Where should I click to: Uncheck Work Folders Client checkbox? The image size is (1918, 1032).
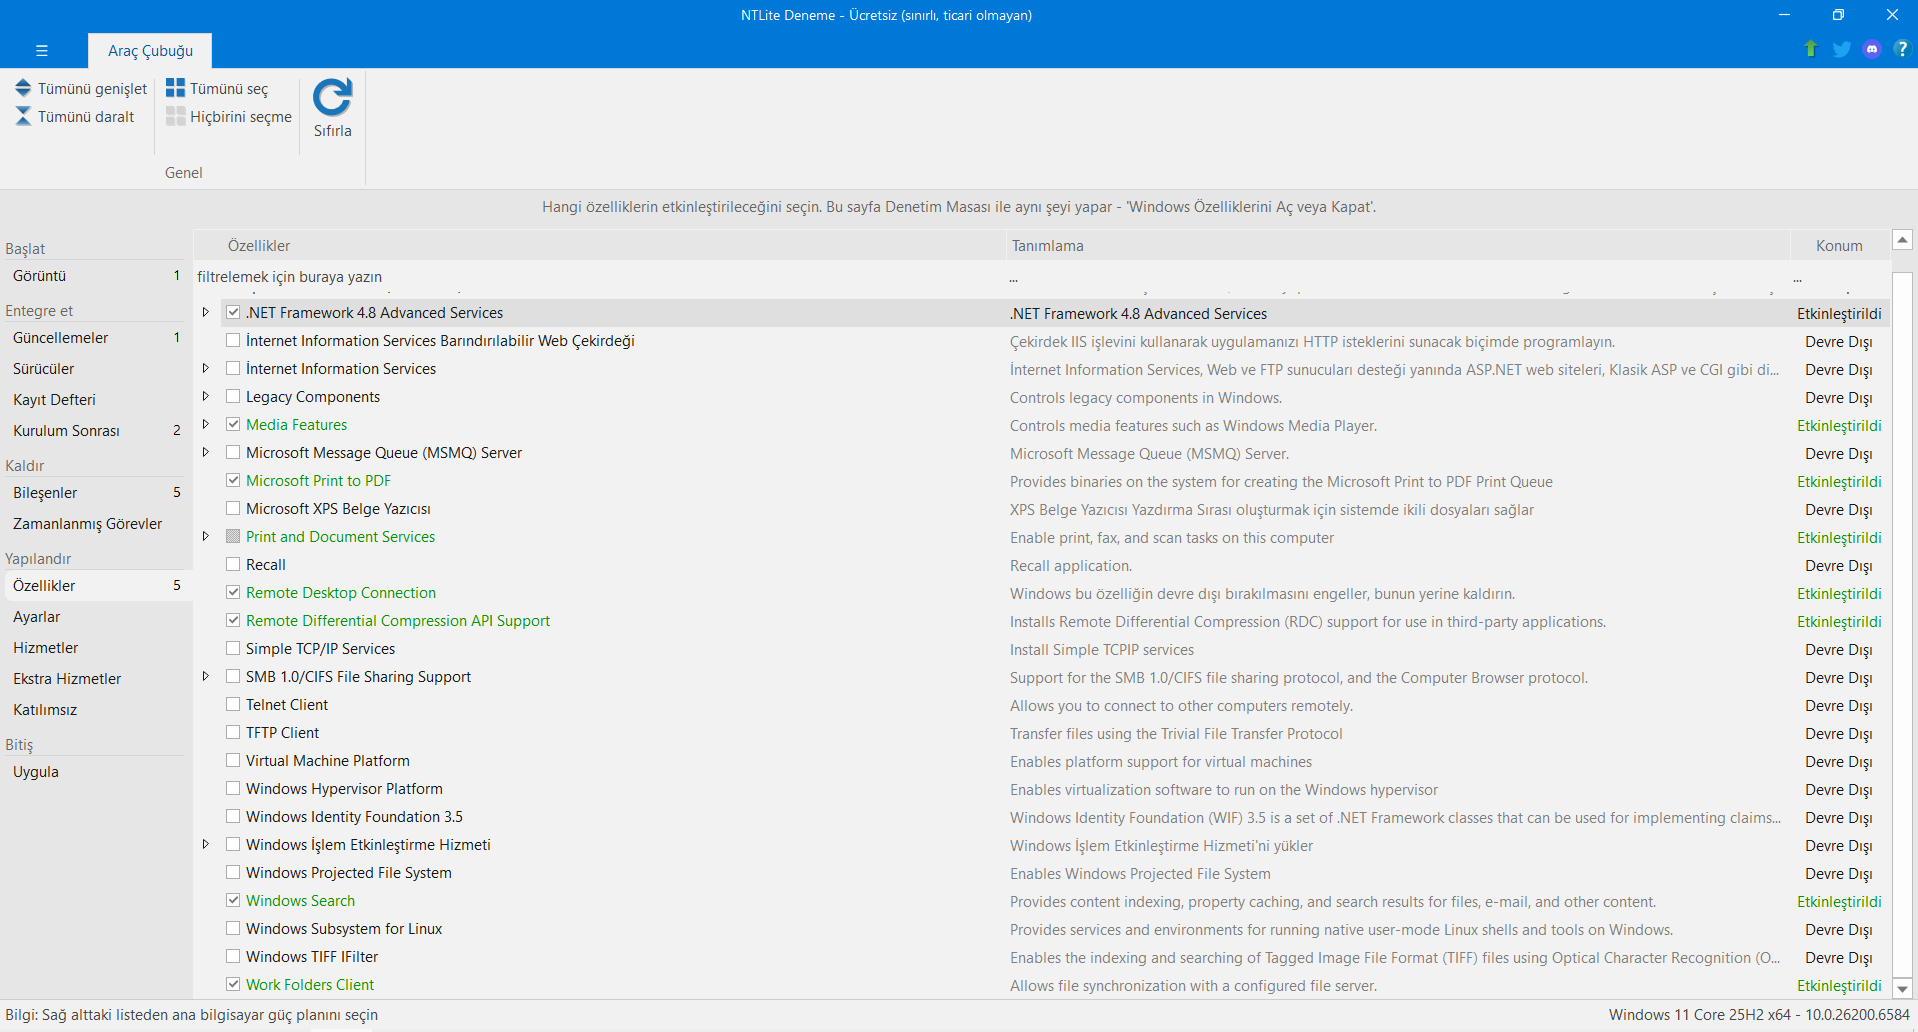pos(233,985)
